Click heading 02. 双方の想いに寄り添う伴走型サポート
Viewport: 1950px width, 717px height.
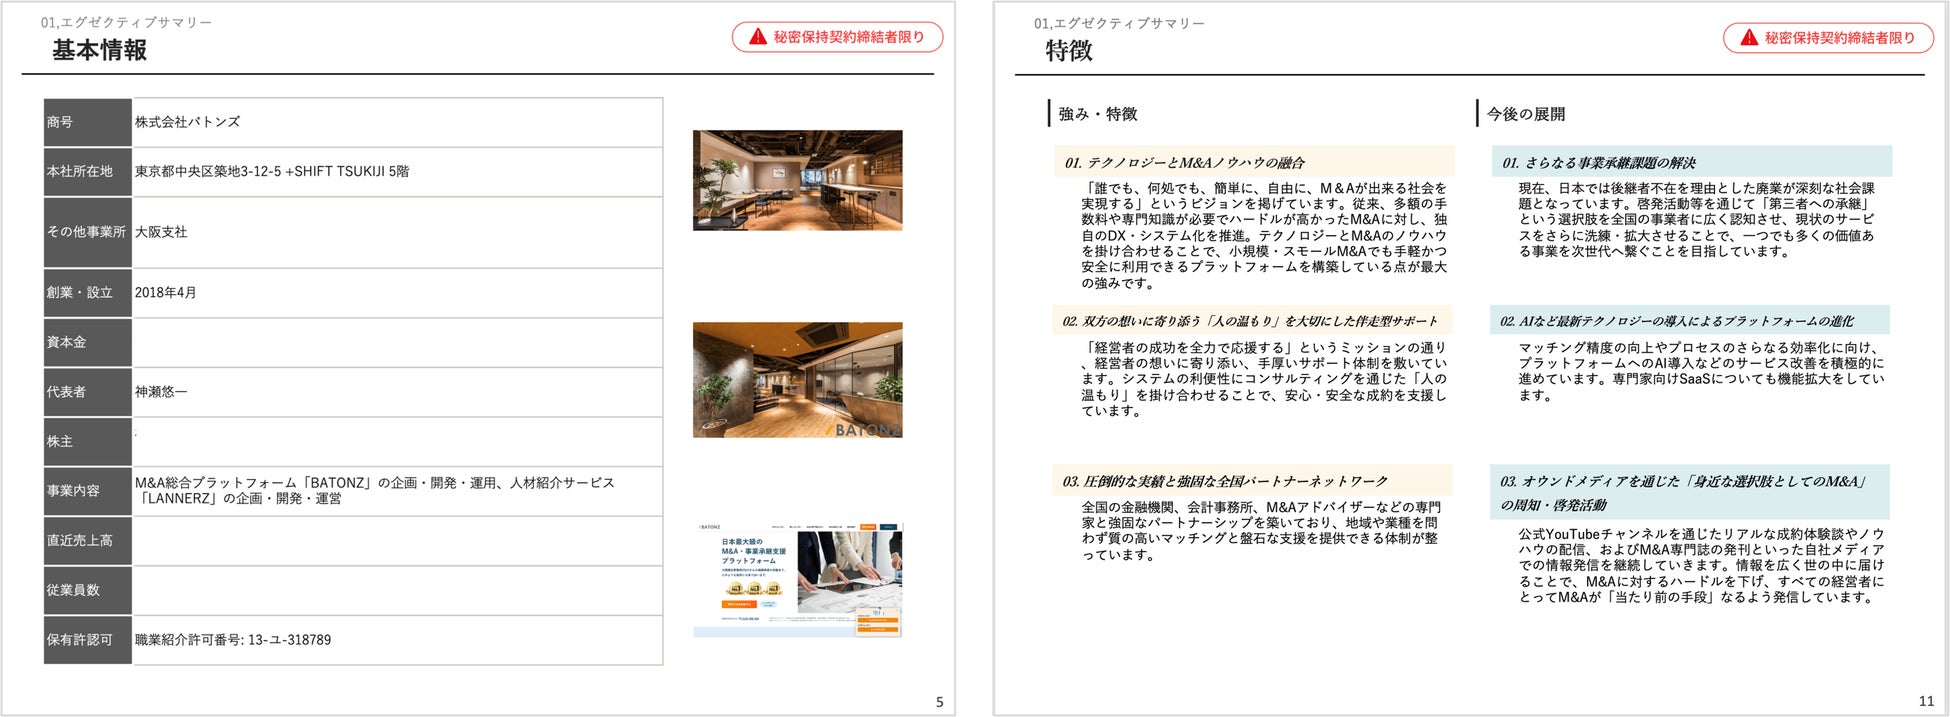[1252, 321]
